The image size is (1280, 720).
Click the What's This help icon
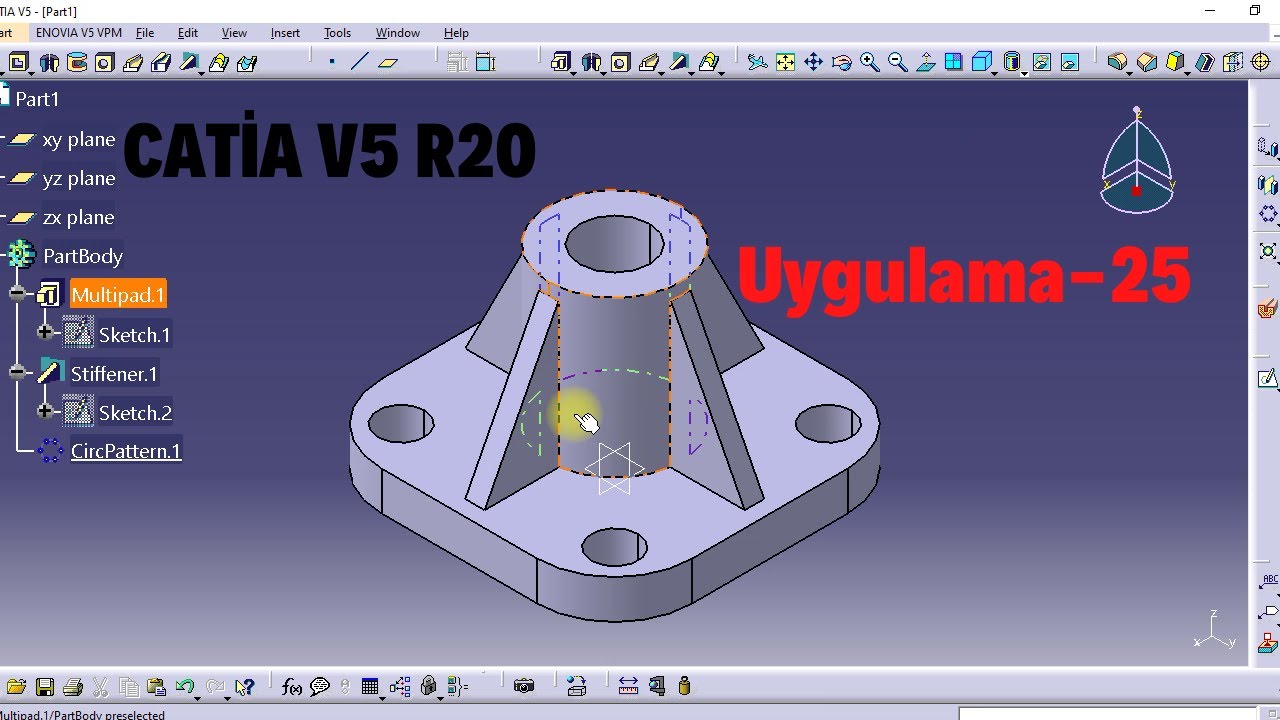tap(244, 687)
